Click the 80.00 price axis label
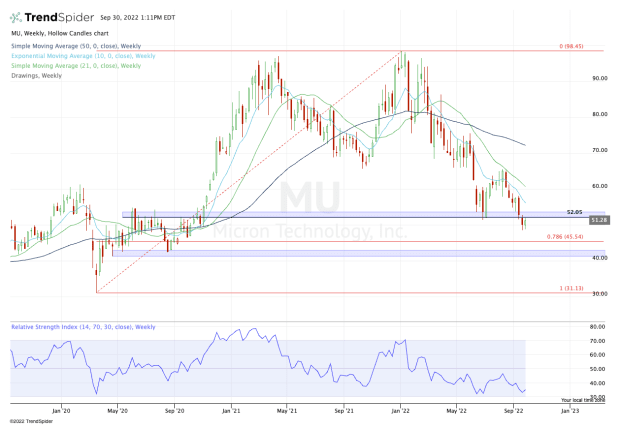Screen dimensions: 620x426 click(600, 114)
